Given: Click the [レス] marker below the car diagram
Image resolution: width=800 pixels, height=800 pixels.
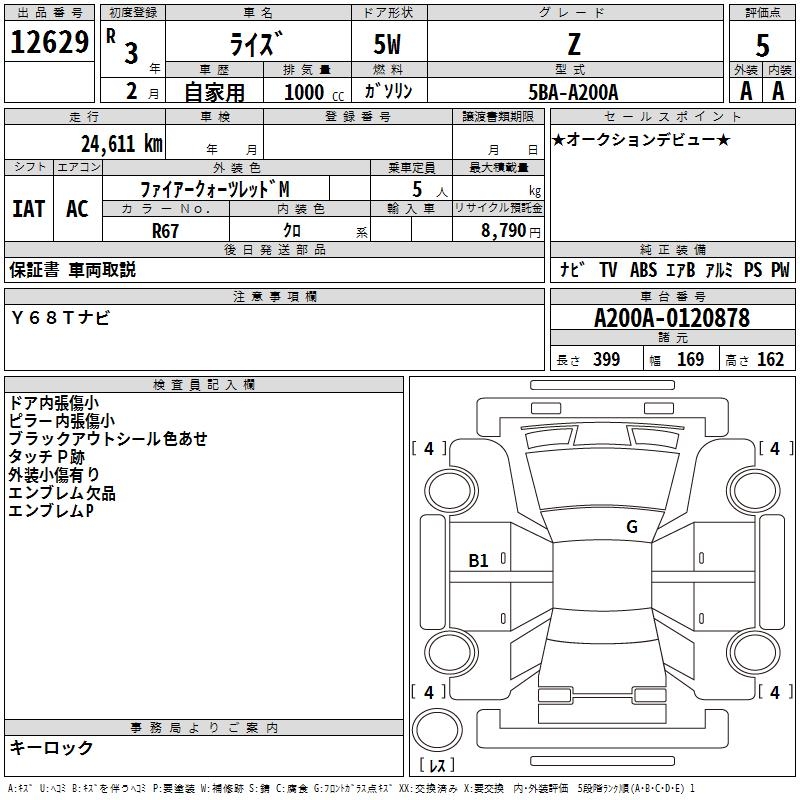Looking at the screenshot, I should pyautogui.click(x=437, y=766).
